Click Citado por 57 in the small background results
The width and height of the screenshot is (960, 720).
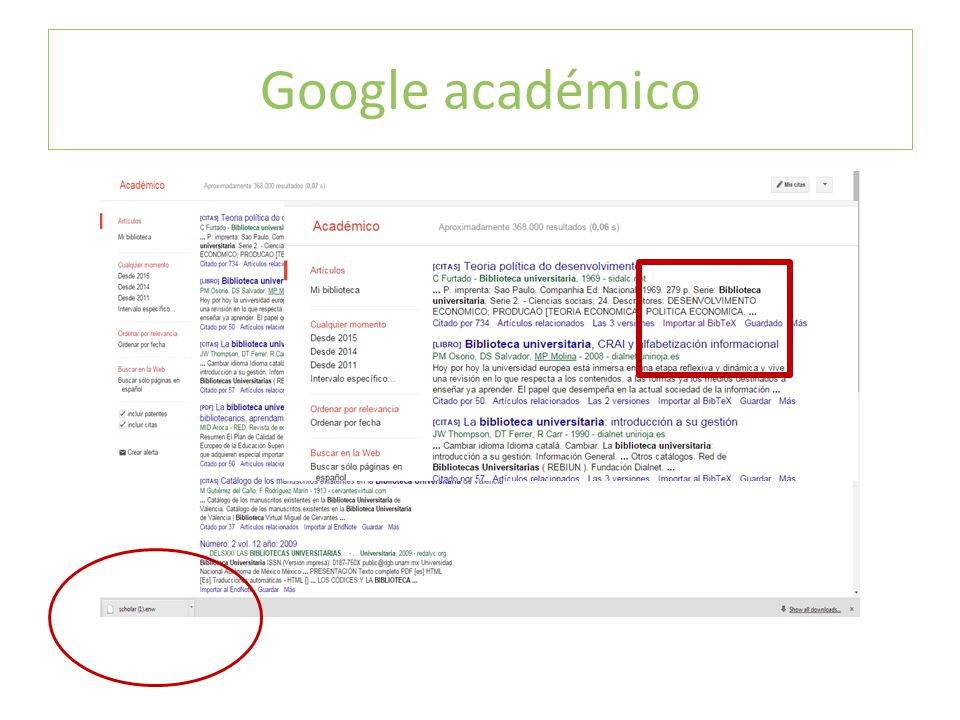(217, 391)
